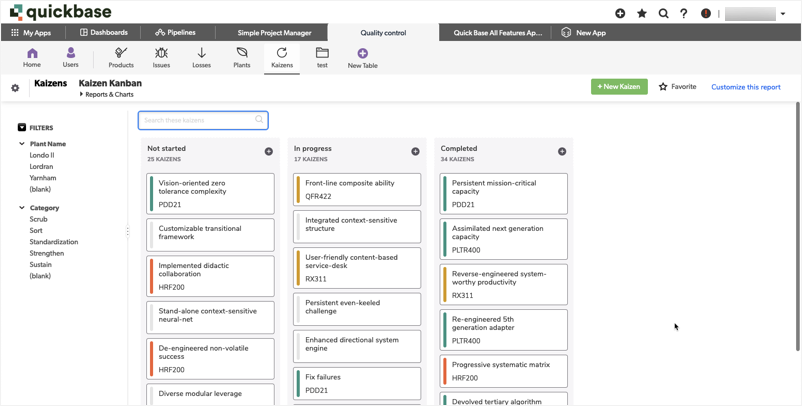This screenshot has width=802, height=406.
Task: Open the Losses down-arrow icon
Action: (202, 58)
